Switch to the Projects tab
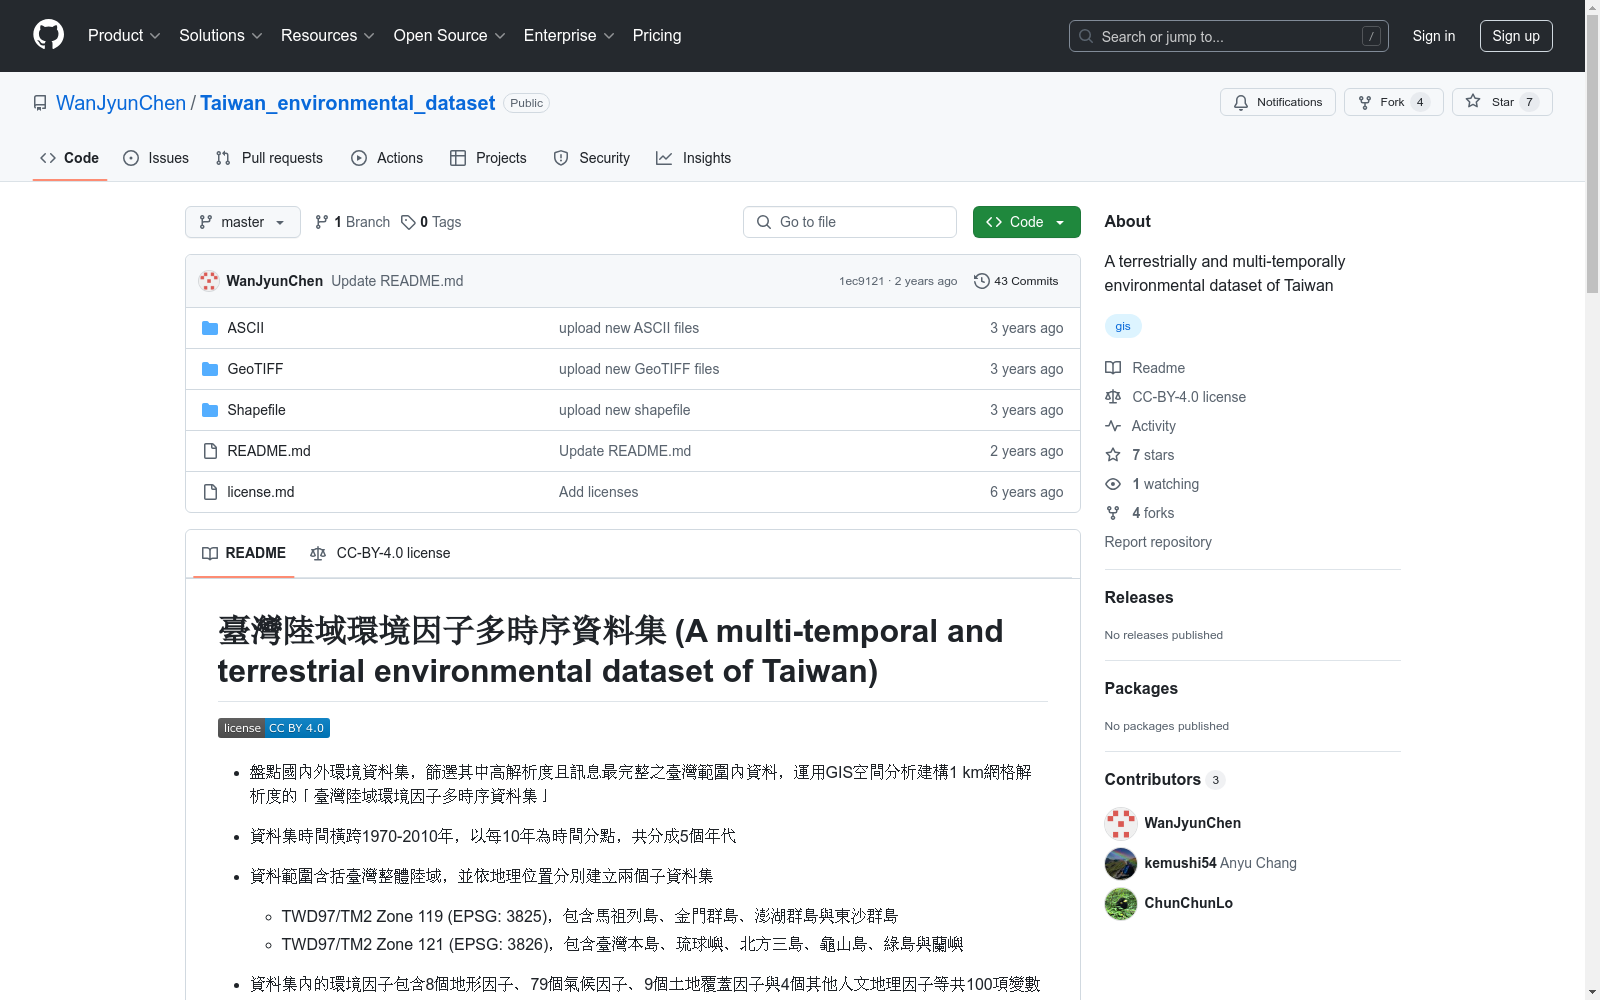The width and height of the screenshot is (1600, 1000). point(488,158)
